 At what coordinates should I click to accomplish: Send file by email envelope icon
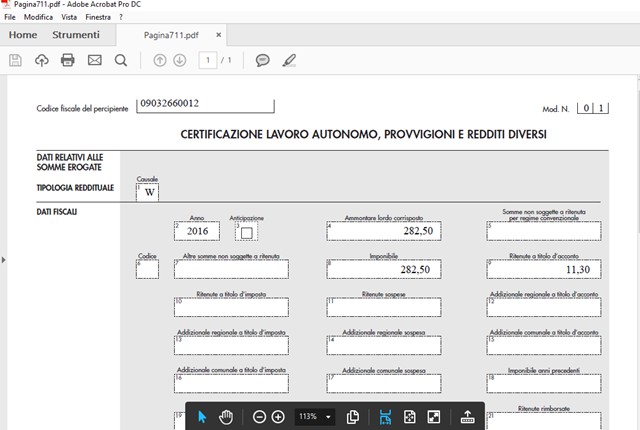click(x=95, y=60)
